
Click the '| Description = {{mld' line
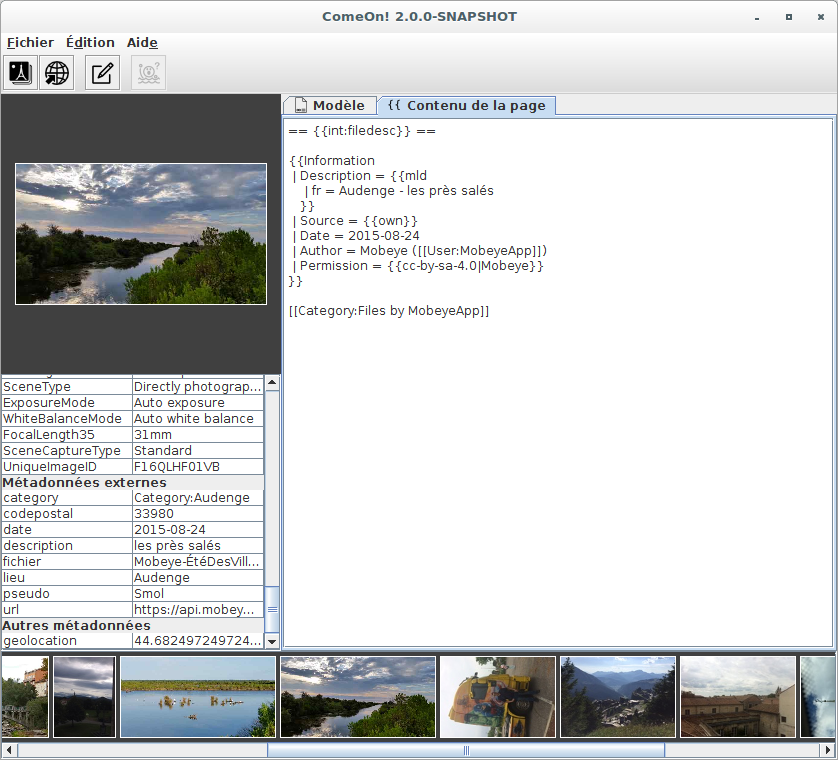[360, 176]
